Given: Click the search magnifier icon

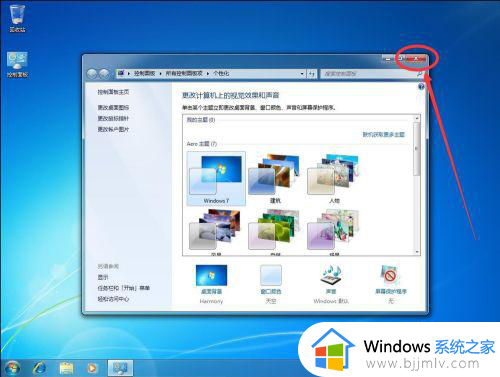Looking at the screenshot, I should [x=420, y=74].
